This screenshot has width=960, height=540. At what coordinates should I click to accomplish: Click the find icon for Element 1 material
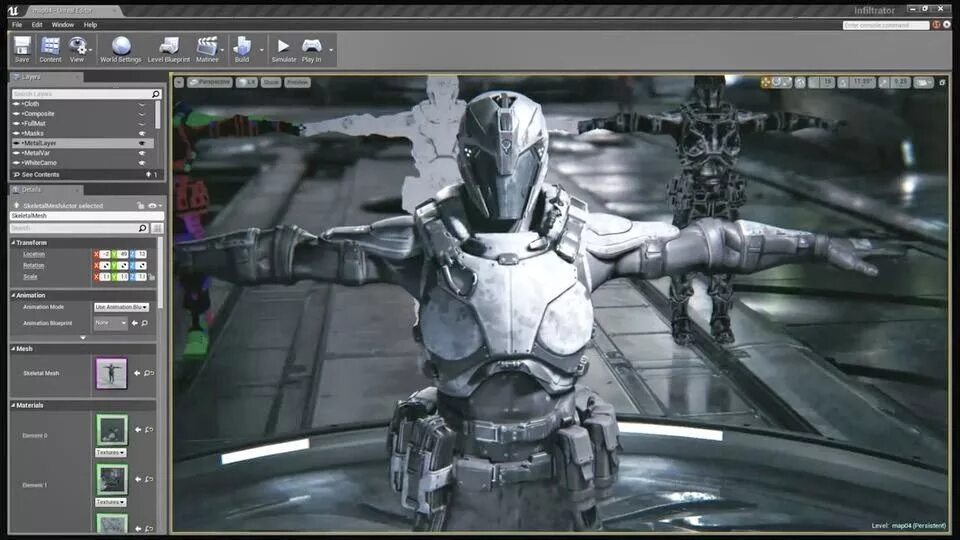click(x=149, y=479)
